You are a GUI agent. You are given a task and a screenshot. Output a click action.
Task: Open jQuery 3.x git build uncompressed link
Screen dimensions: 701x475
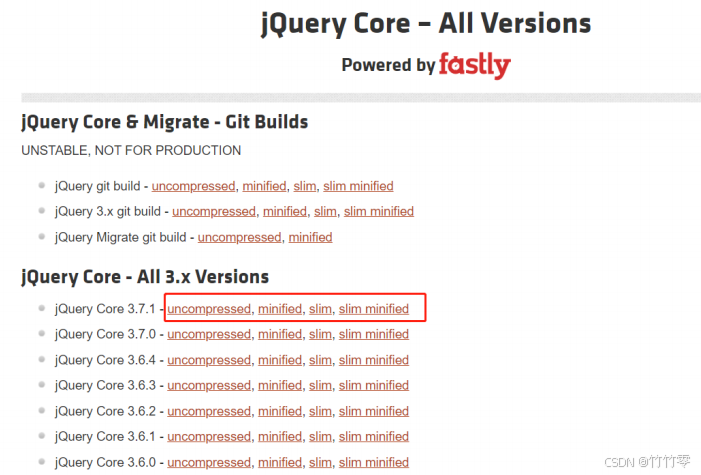click(214, 211)
